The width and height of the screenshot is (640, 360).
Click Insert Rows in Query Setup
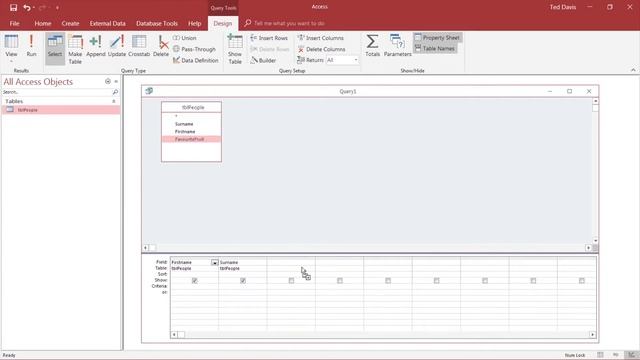click(x=269, y=38)
